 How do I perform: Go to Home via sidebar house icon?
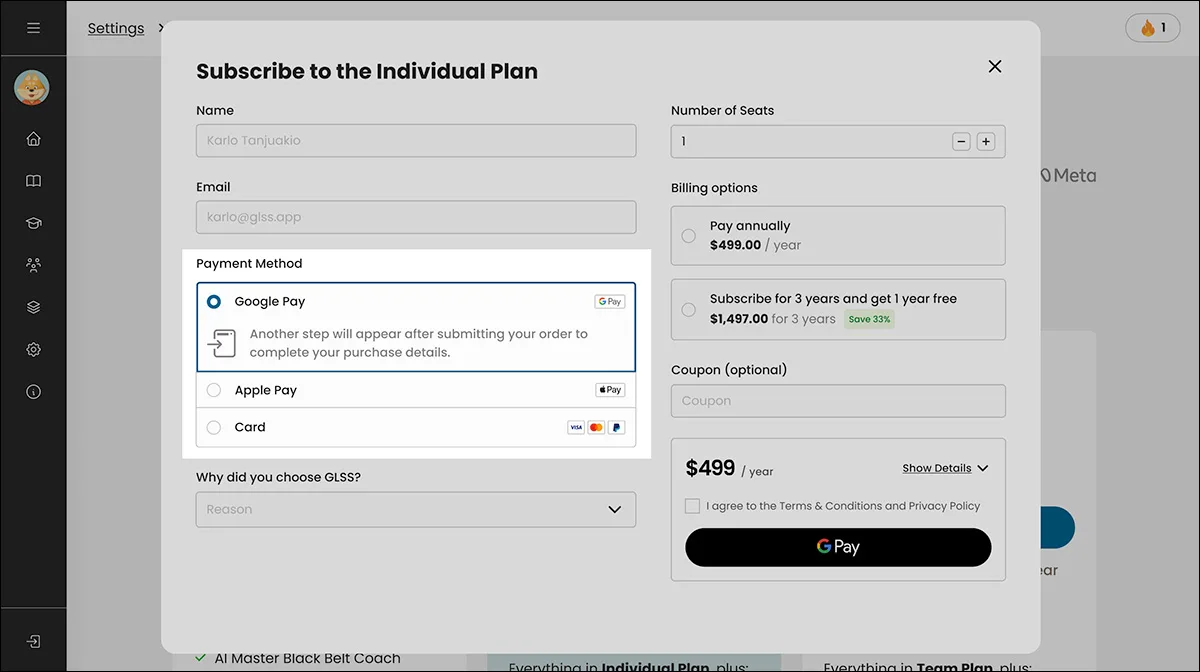(33, 139)
